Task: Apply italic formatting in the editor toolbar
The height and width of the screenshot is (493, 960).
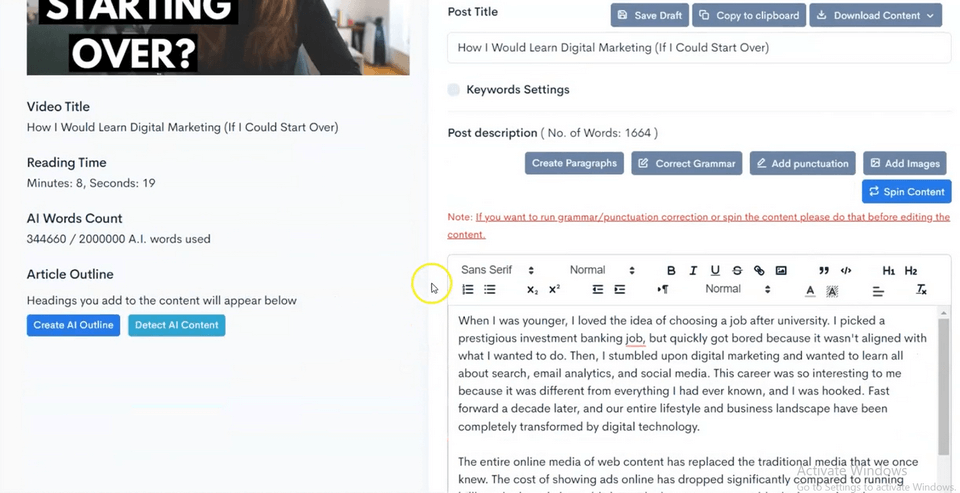Action: 693,270
